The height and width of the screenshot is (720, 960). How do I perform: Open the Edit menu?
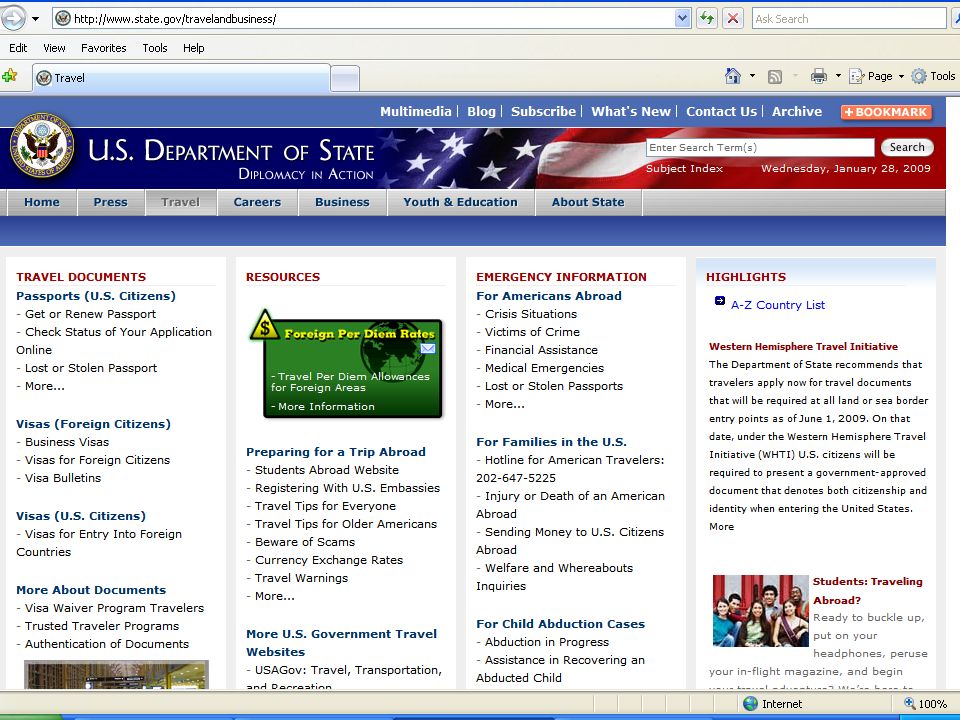pos(18,48)
